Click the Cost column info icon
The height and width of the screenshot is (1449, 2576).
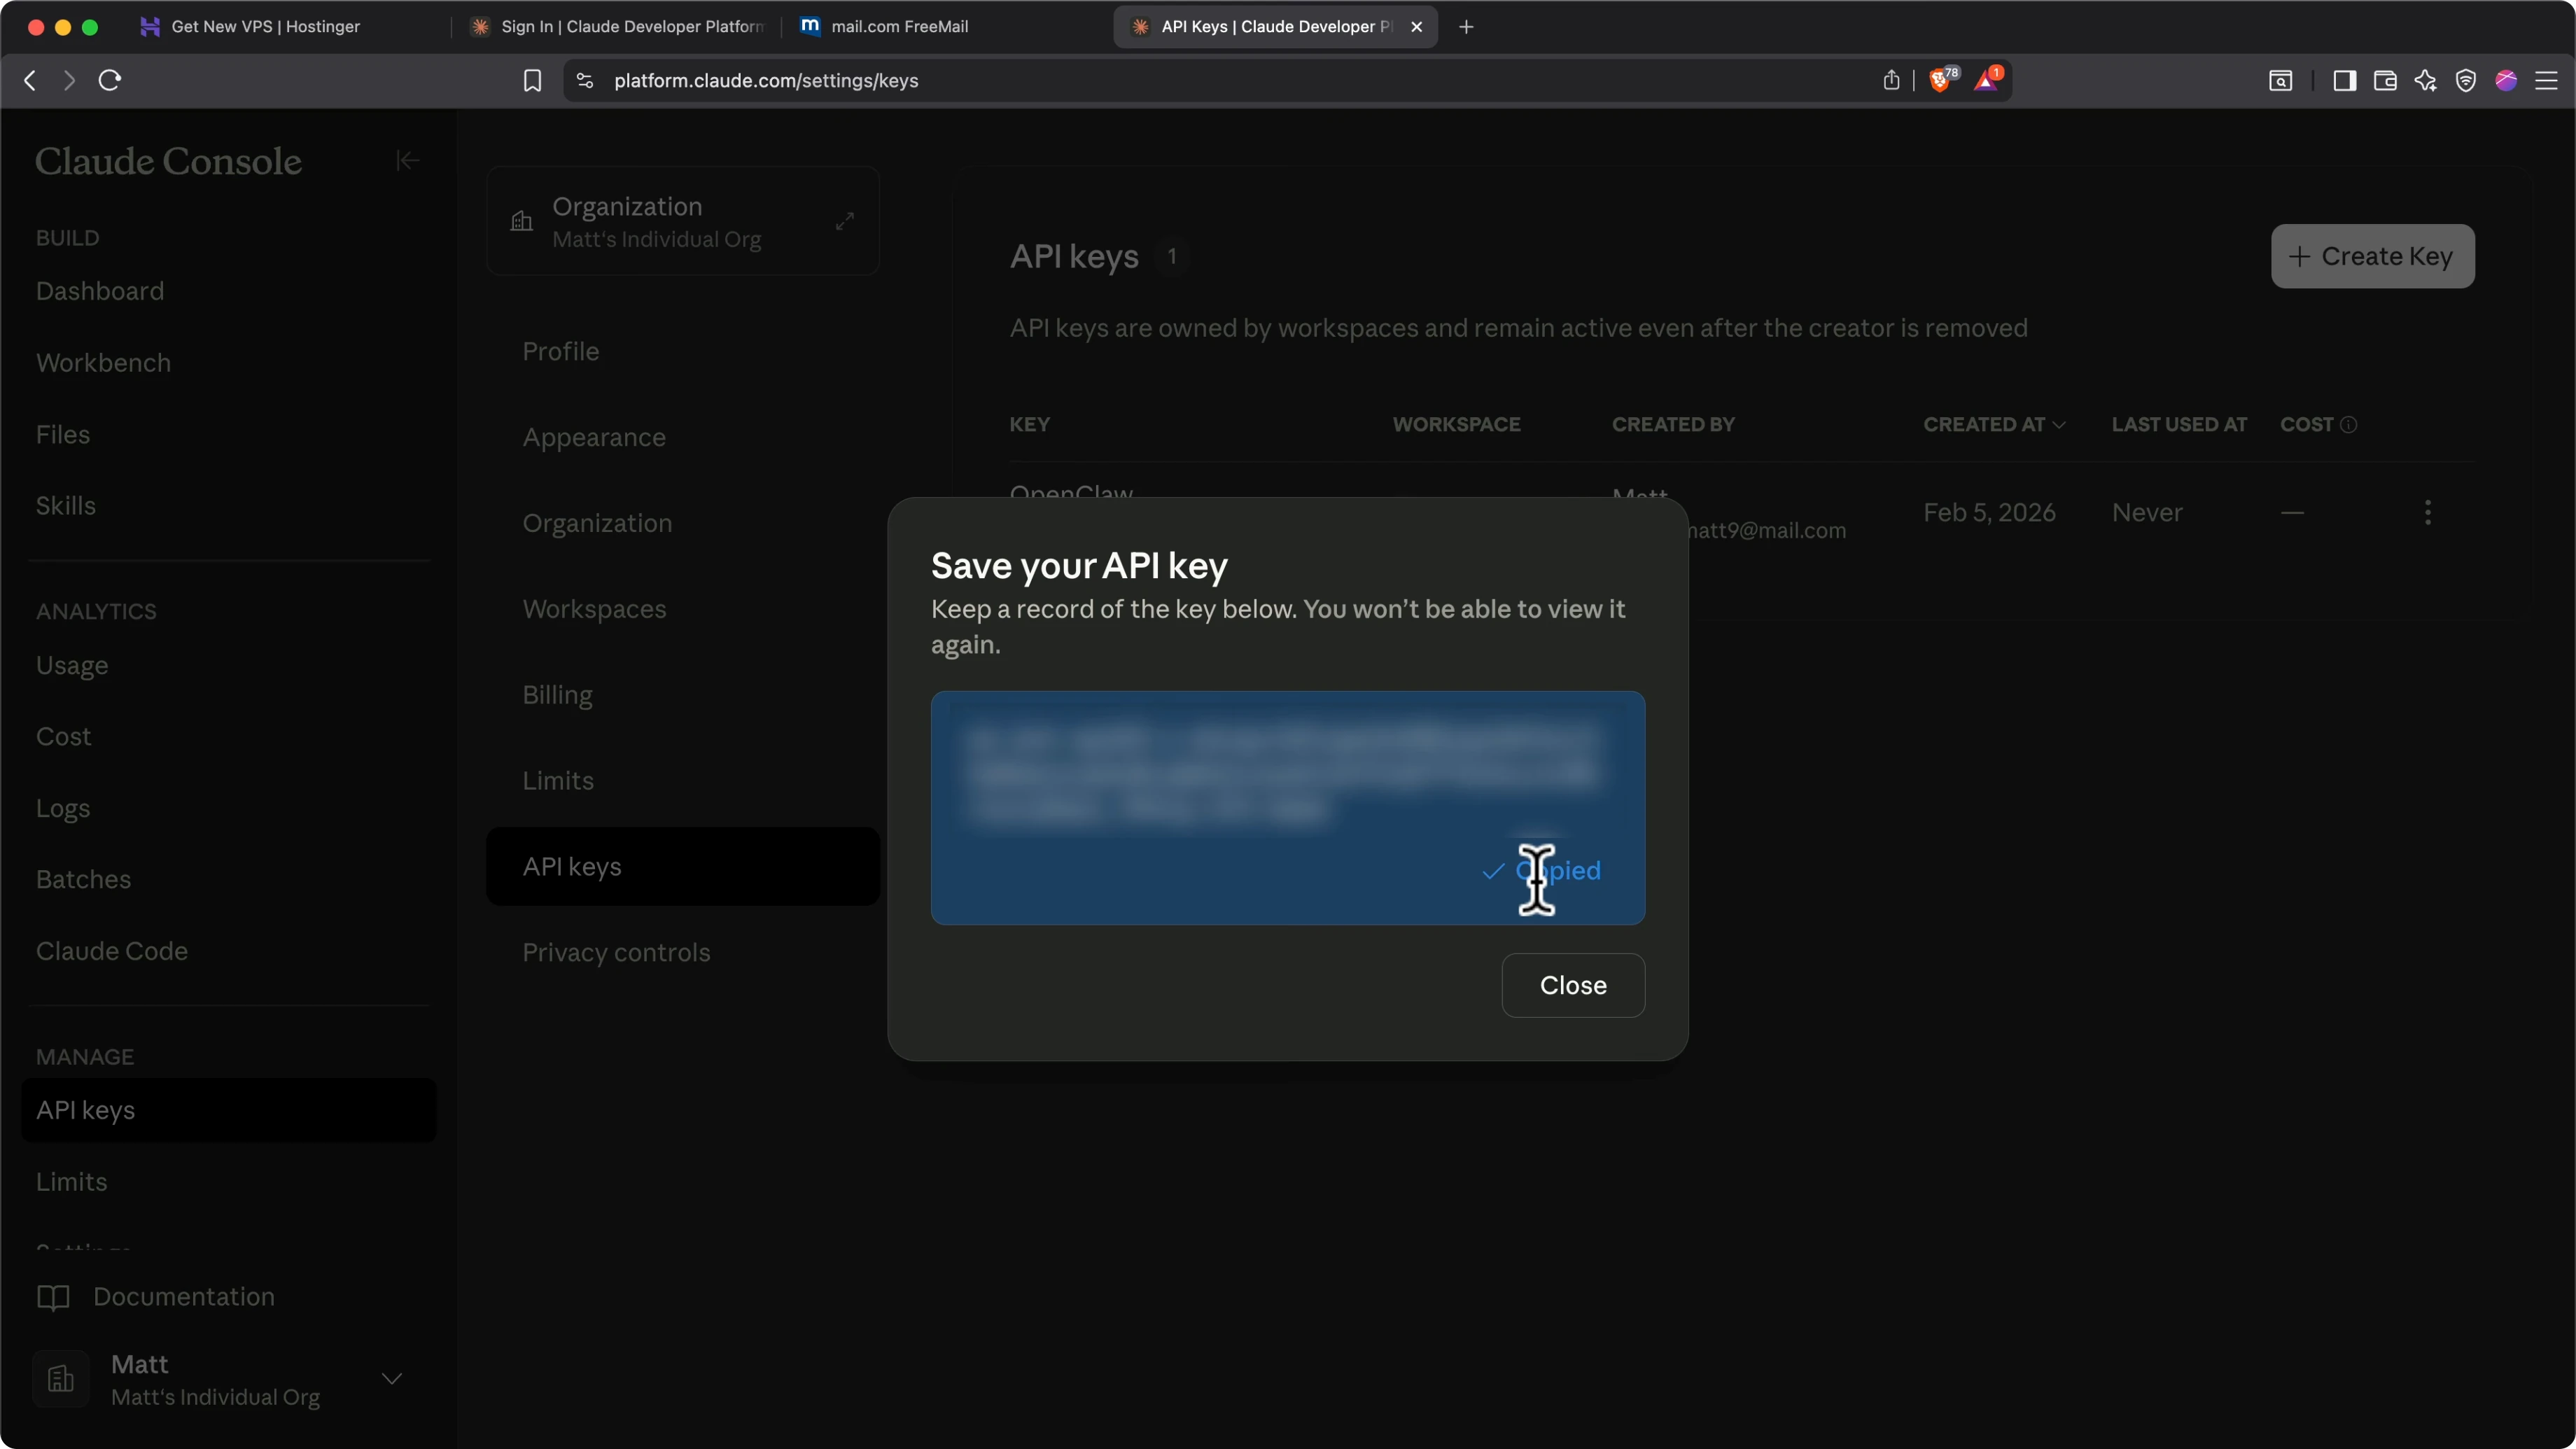pos(2349,424)
